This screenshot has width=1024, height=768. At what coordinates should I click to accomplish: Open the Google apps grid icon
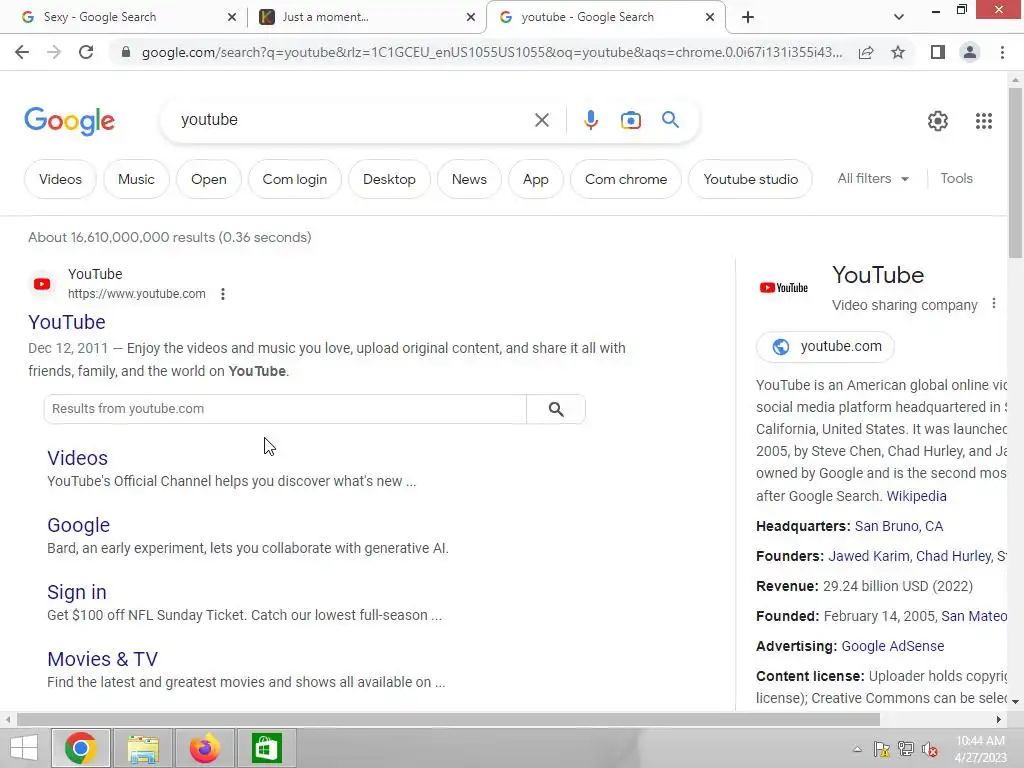[x=984, y=121]
